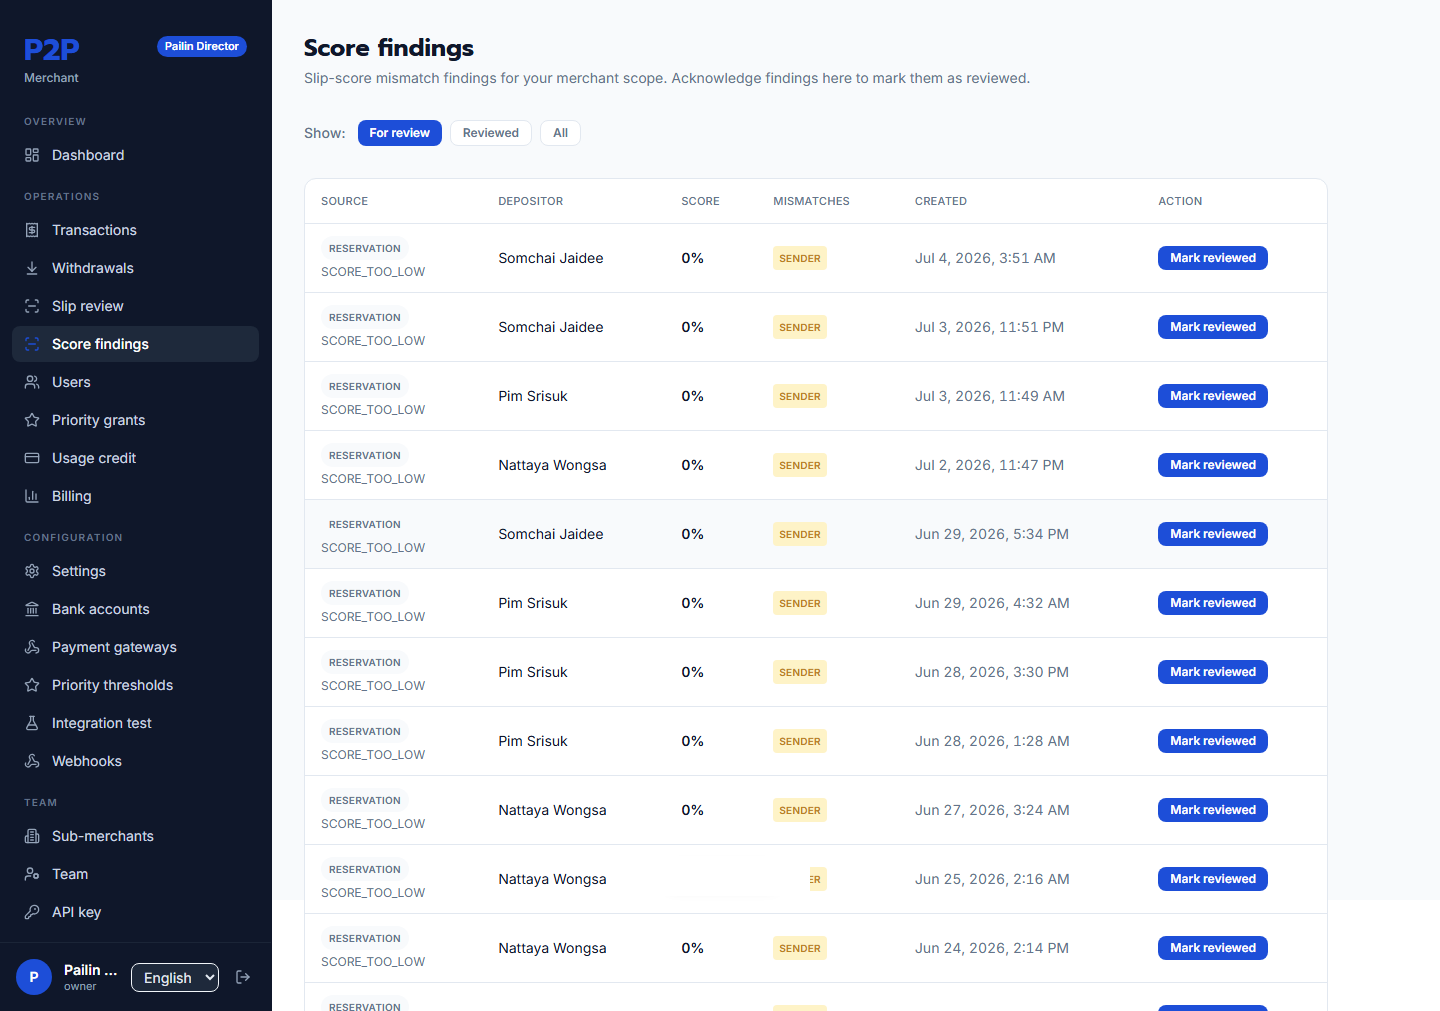This screenshot has height=1011, width=1440.
Task: Click the Bank accounts building icon
Action: [32, 609]
